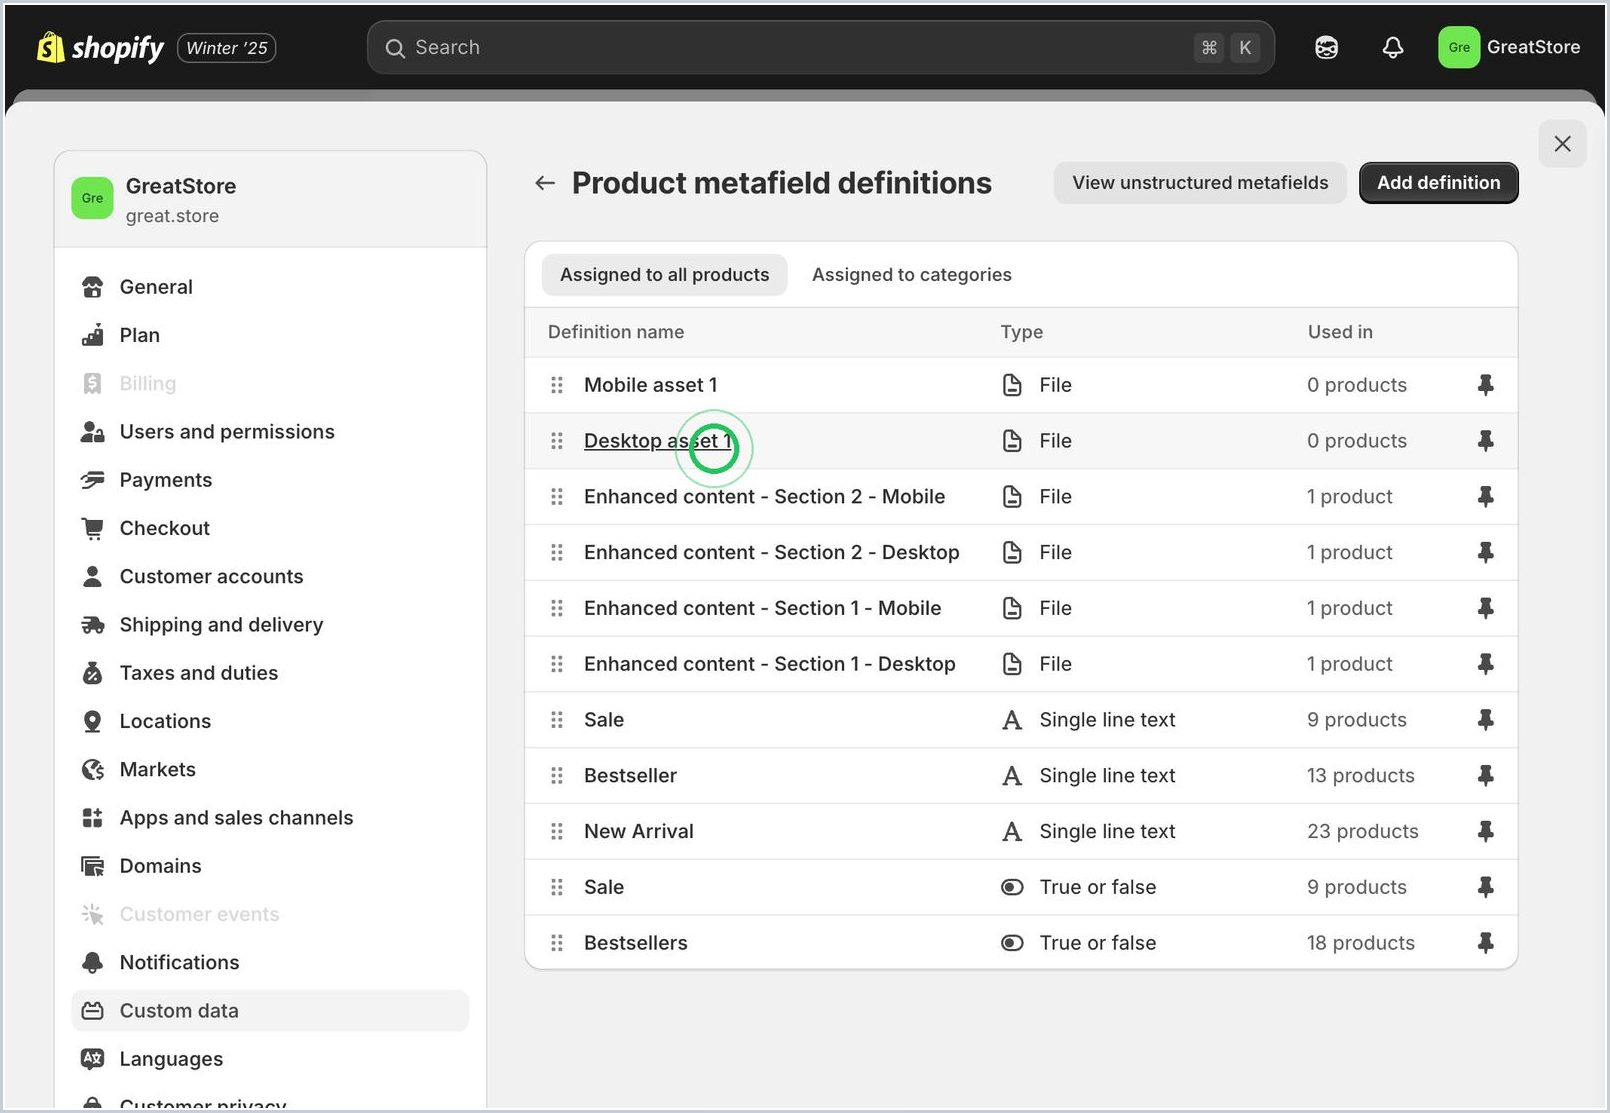The image size is (1610, 1113).
Task: Open Enhanced content - Section 1 - Mobile
Action: tap(762, 608)
